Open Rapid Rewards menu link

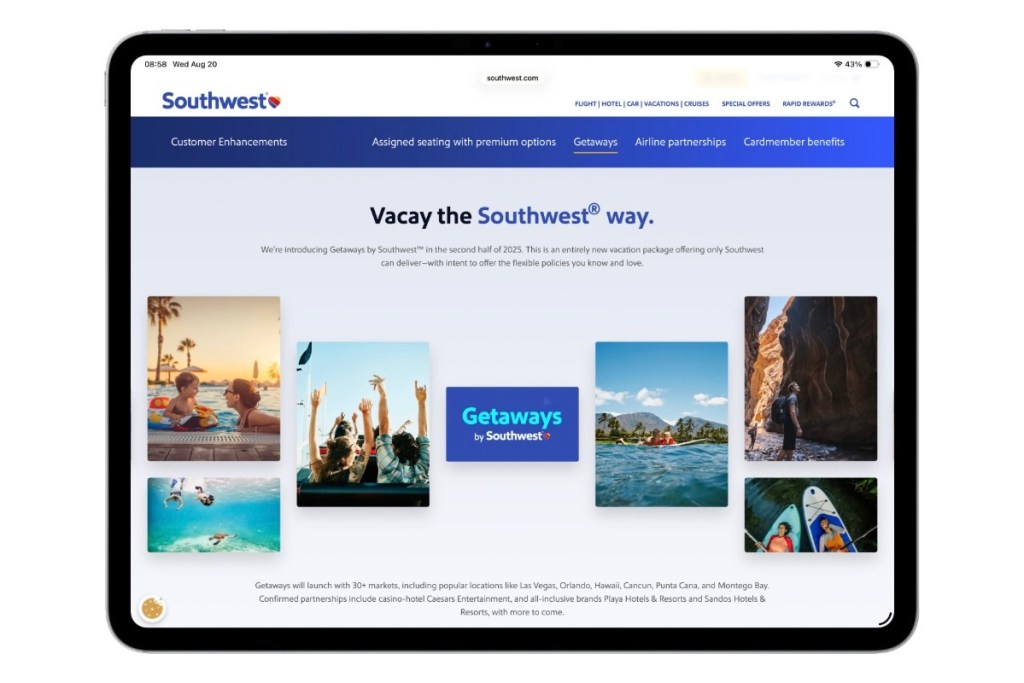coord(808,104)
